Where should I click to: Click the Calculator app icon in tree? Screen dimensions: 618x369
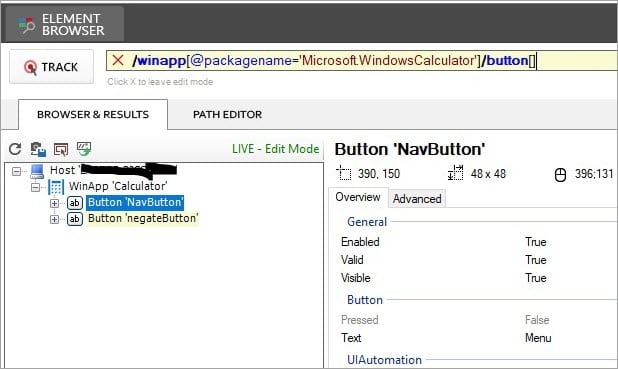point(56,187)
